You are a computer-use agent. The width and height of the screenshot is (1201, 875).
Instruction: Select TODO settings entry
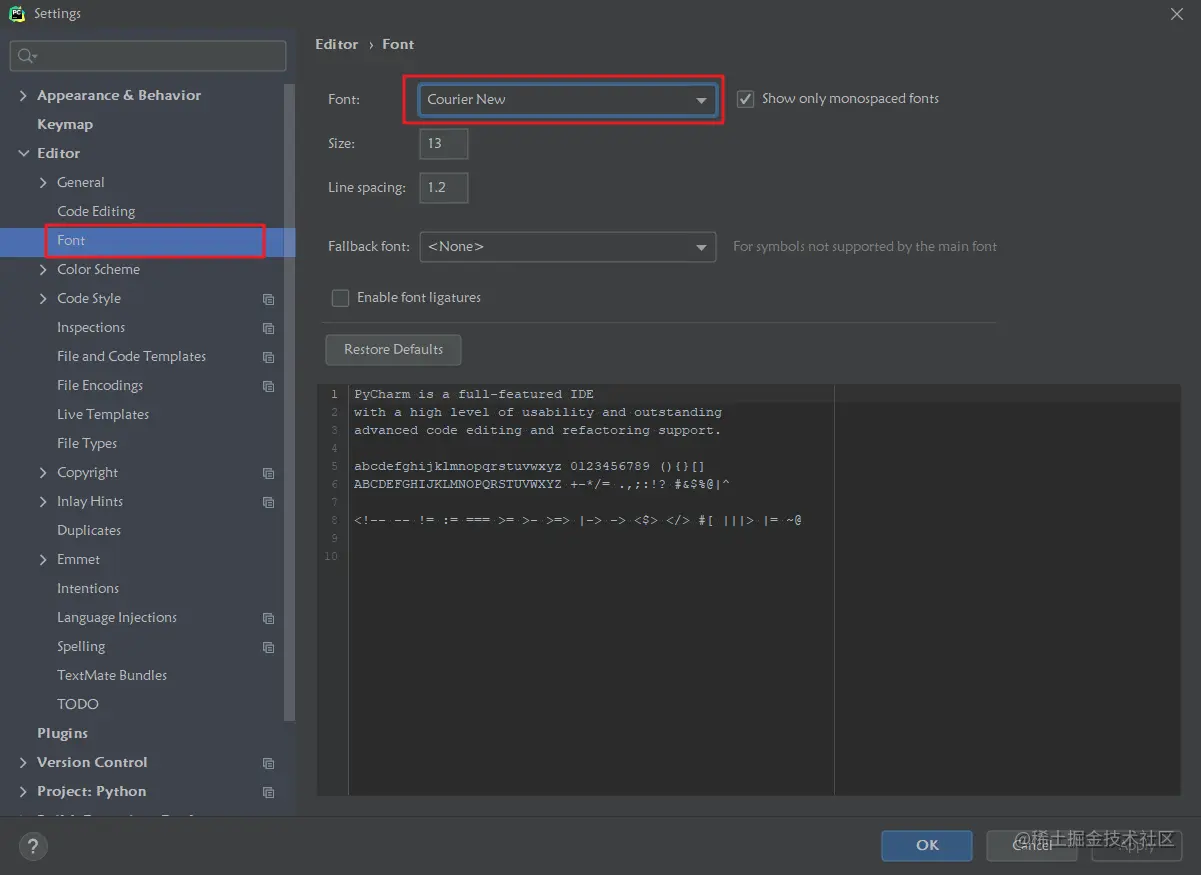[78, 705]
